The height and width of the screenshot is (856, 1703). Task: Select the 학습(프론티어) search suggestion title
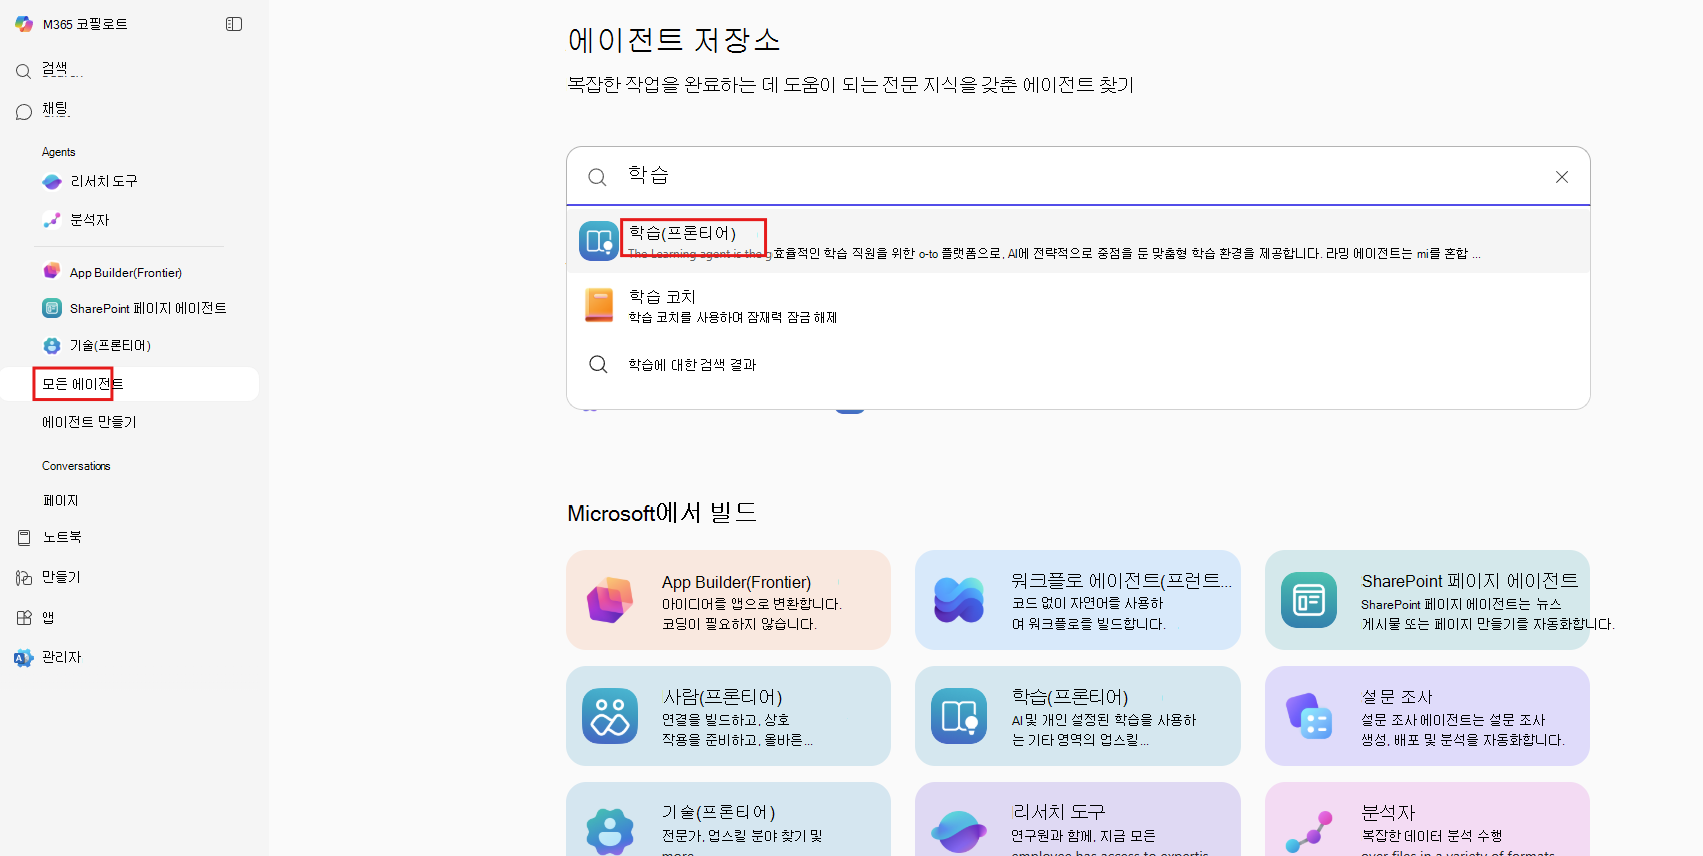pyautogui.click(x=682, y=233)
